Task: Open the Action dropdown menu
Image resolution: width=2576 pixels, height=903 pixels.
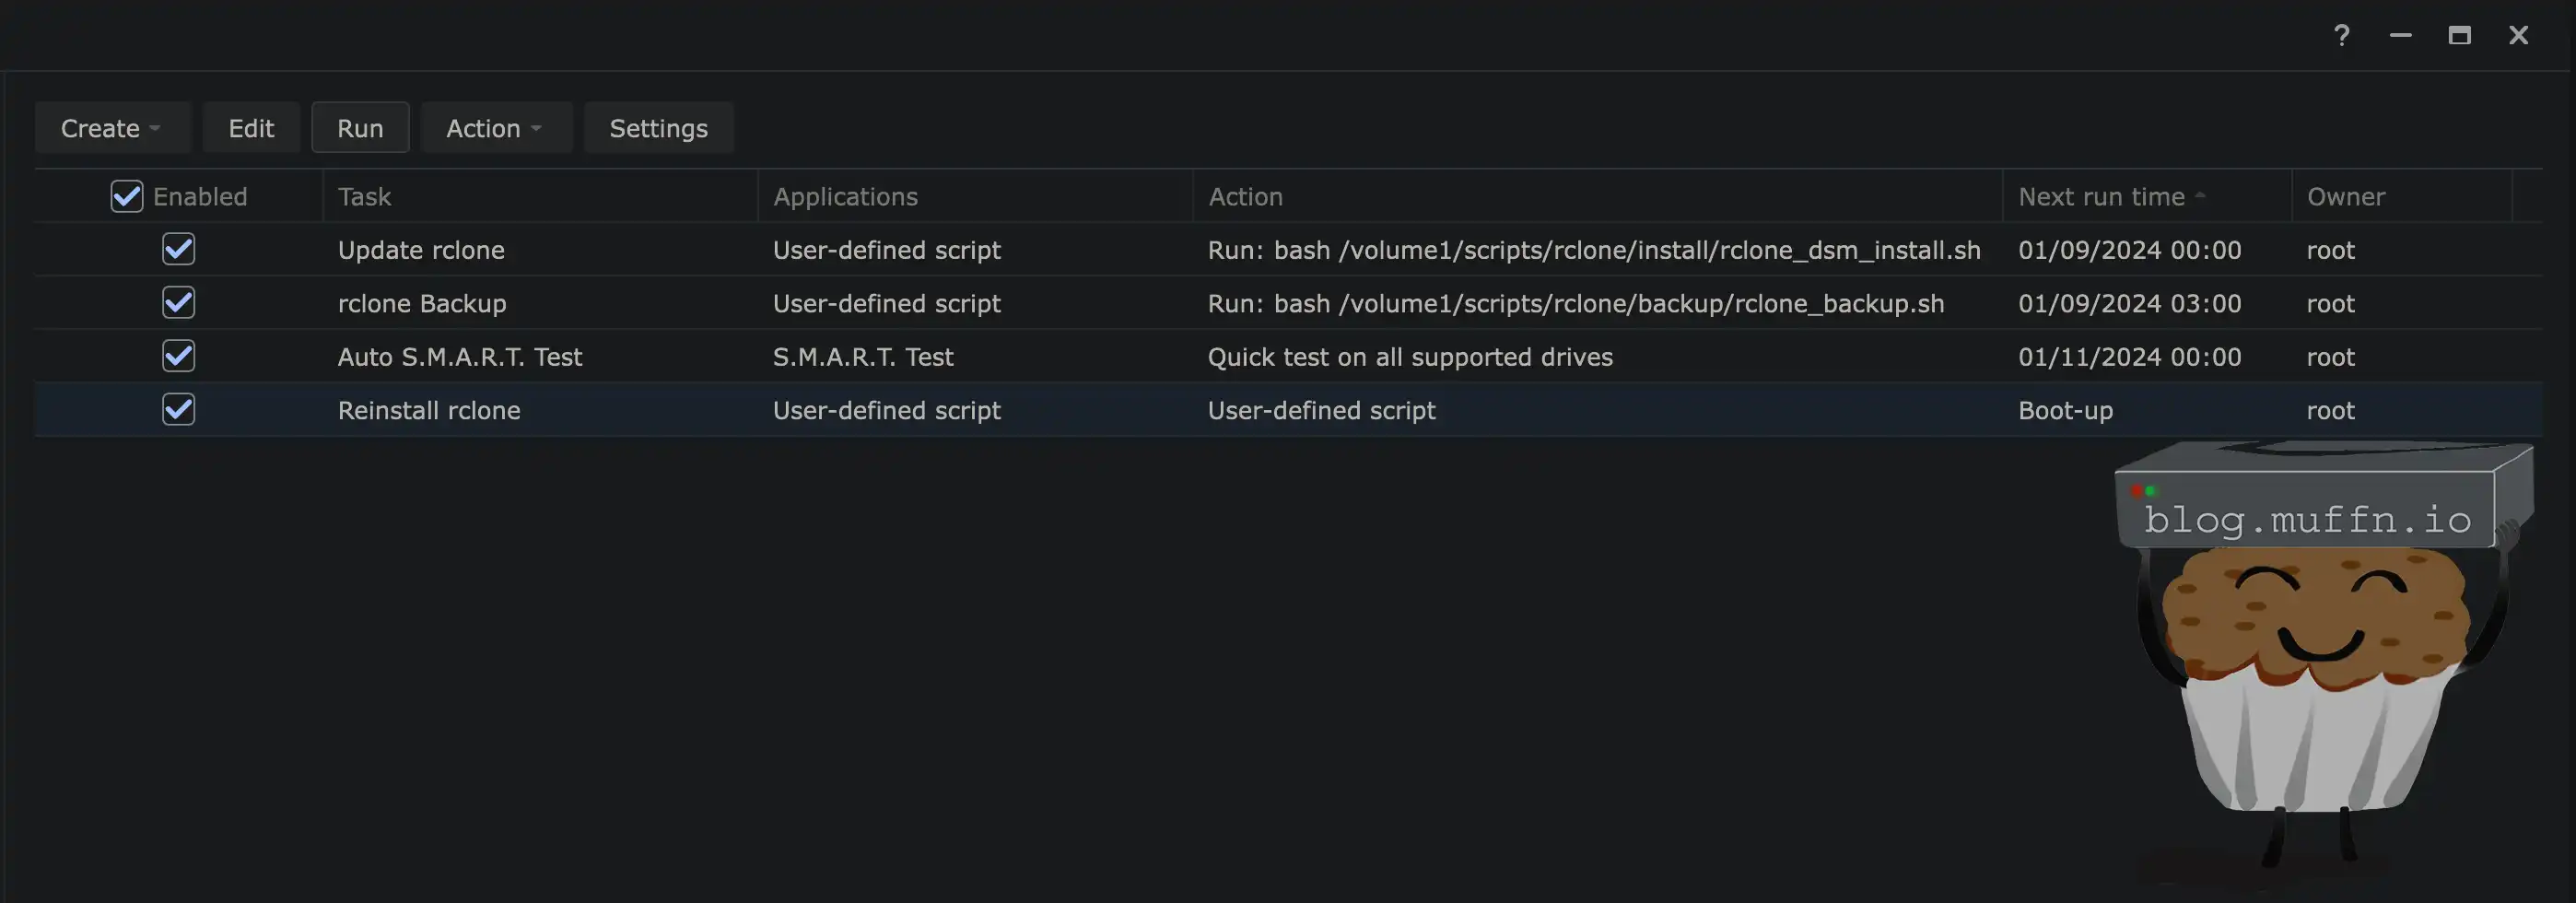Action: tap(495, 128)
